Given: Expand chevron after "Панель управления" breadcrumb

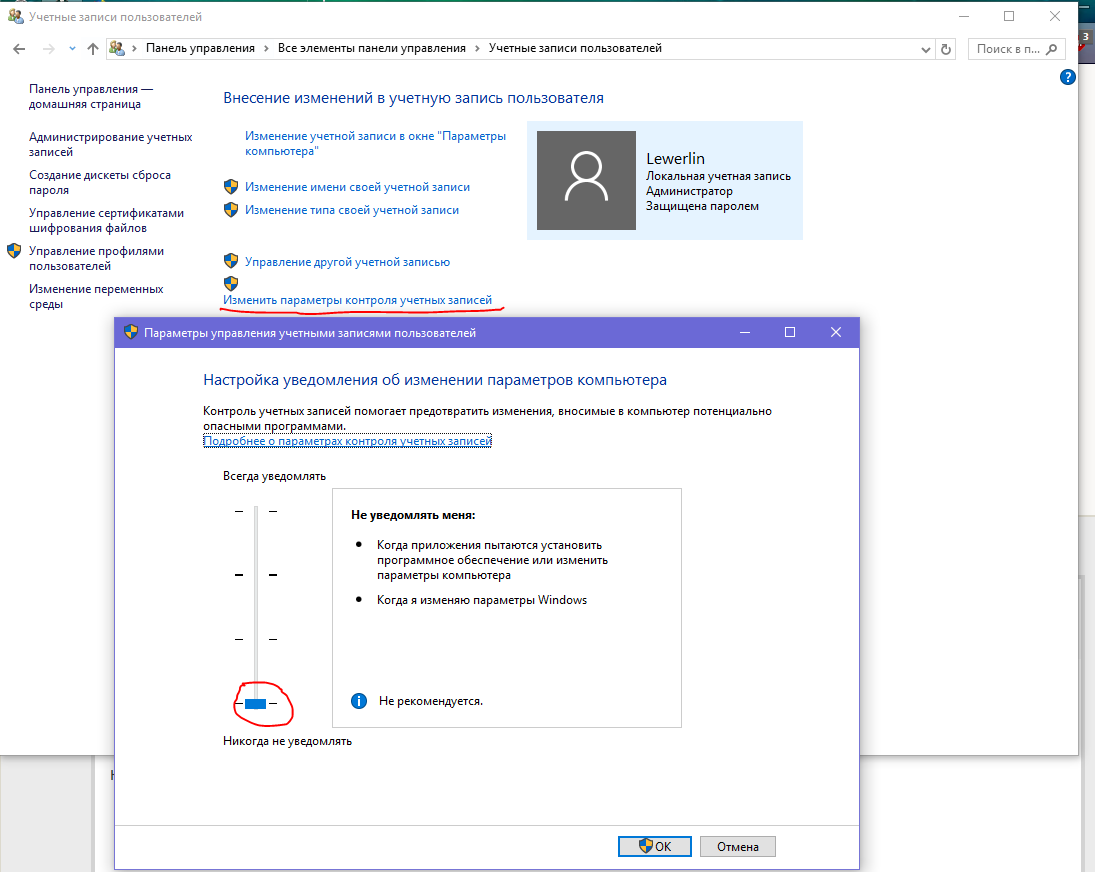Looking at the screenshot, I should click(x=266, y=48).
